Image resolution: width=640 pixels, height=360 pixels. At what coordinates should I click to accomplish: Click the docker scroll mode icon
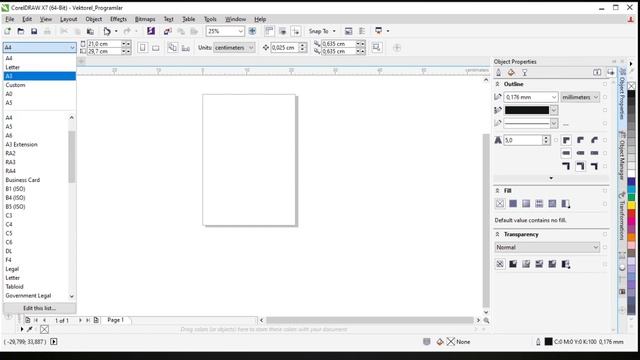pos(597,73)
